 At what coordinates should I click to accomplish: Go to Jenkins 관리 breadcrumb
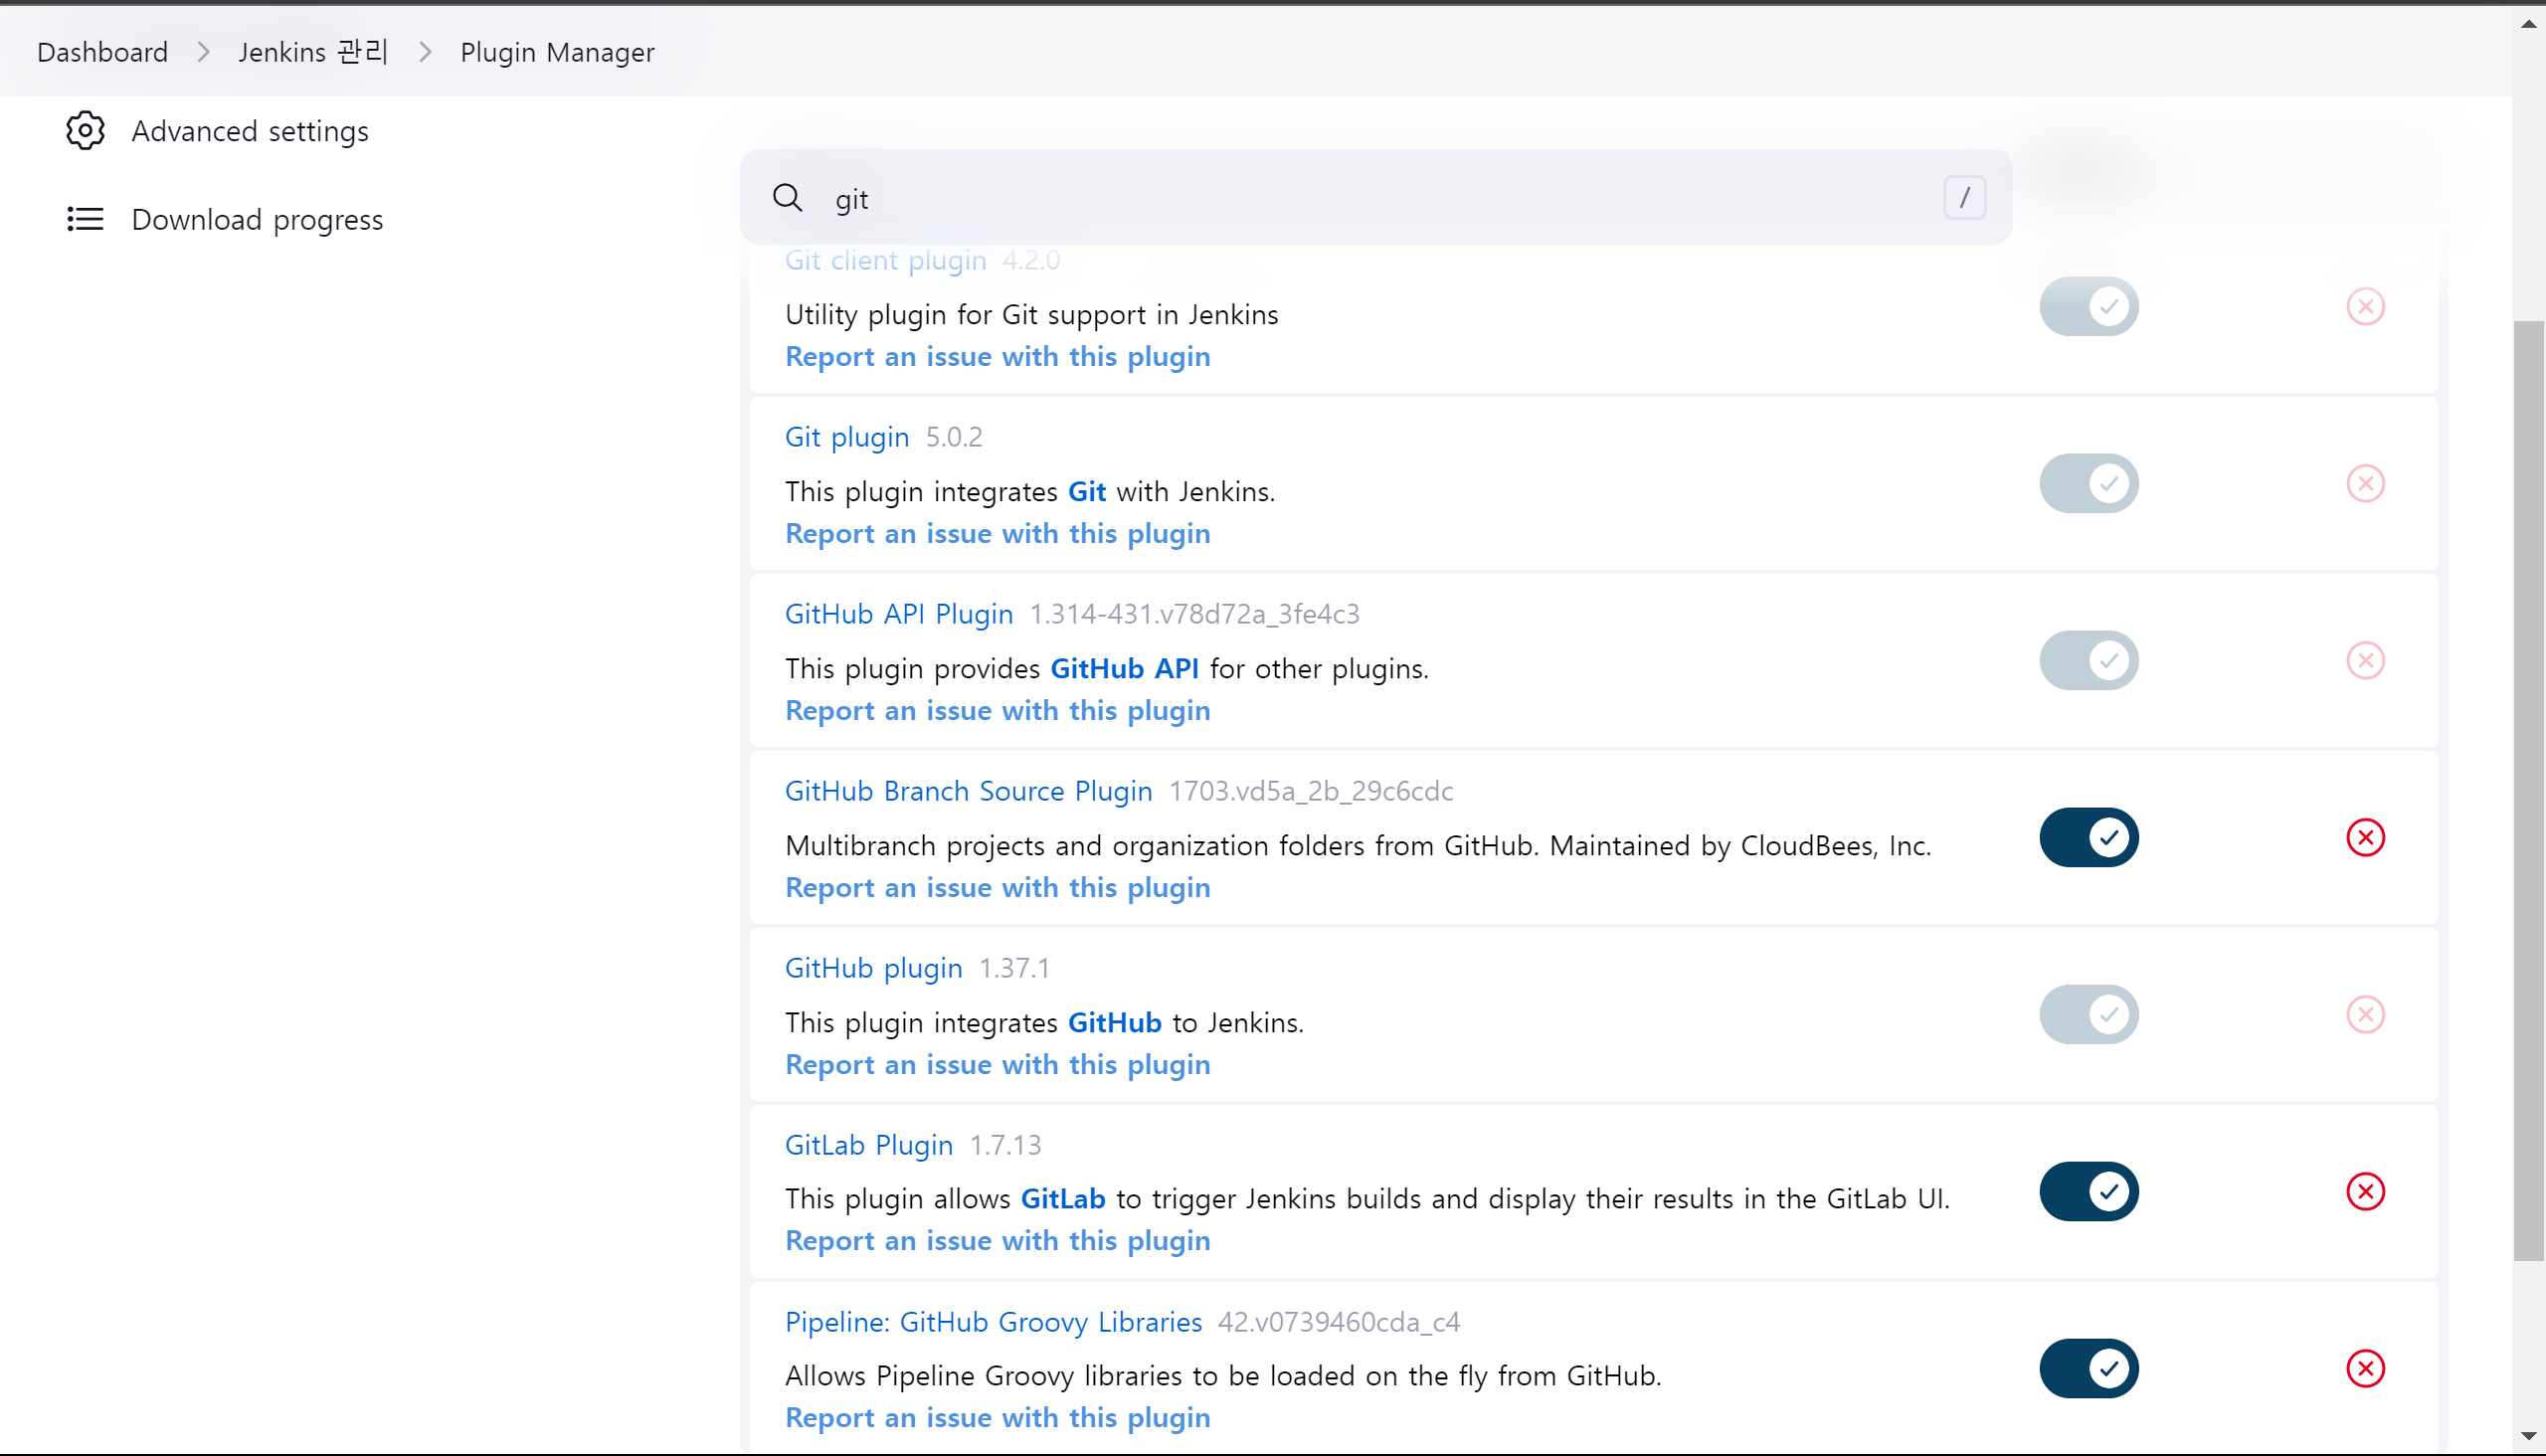tap(312, 52)
